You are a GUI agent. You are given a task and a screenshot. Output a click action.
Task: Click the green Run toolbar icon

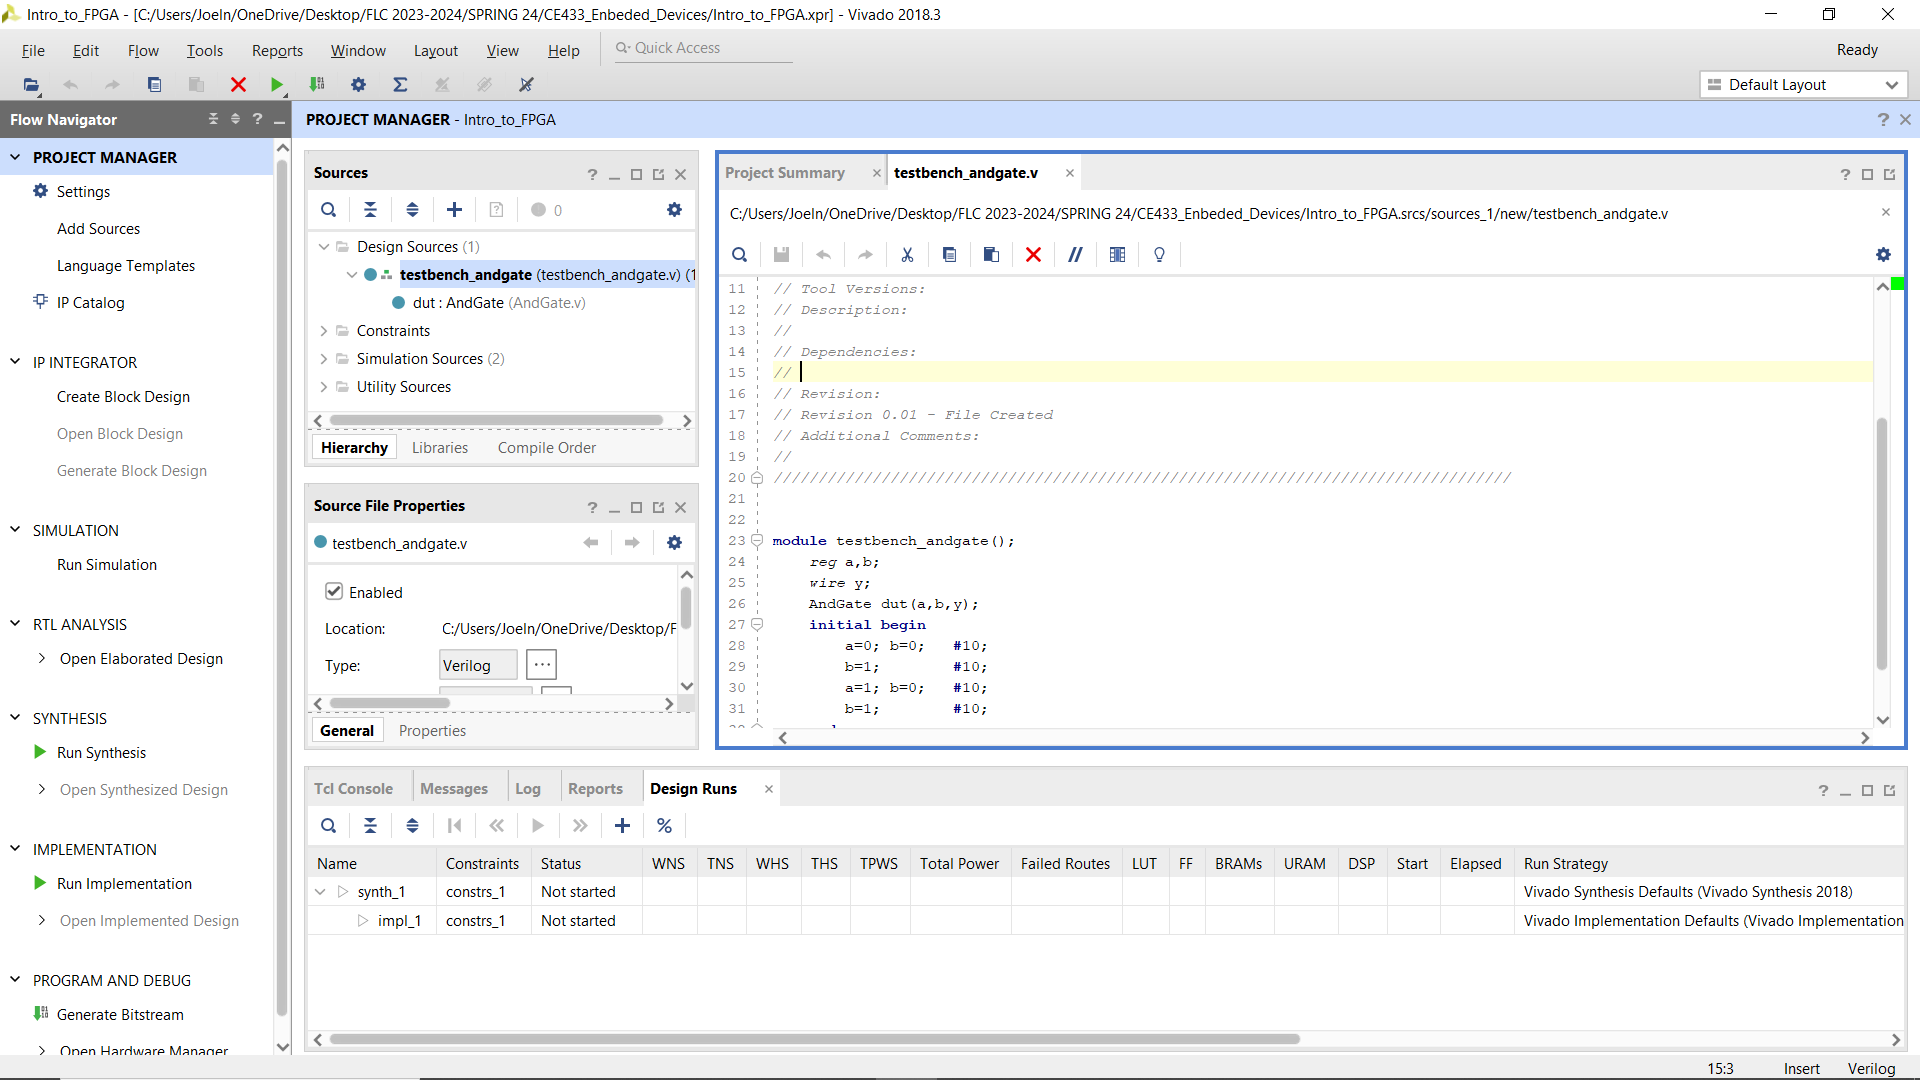[277, 85]
